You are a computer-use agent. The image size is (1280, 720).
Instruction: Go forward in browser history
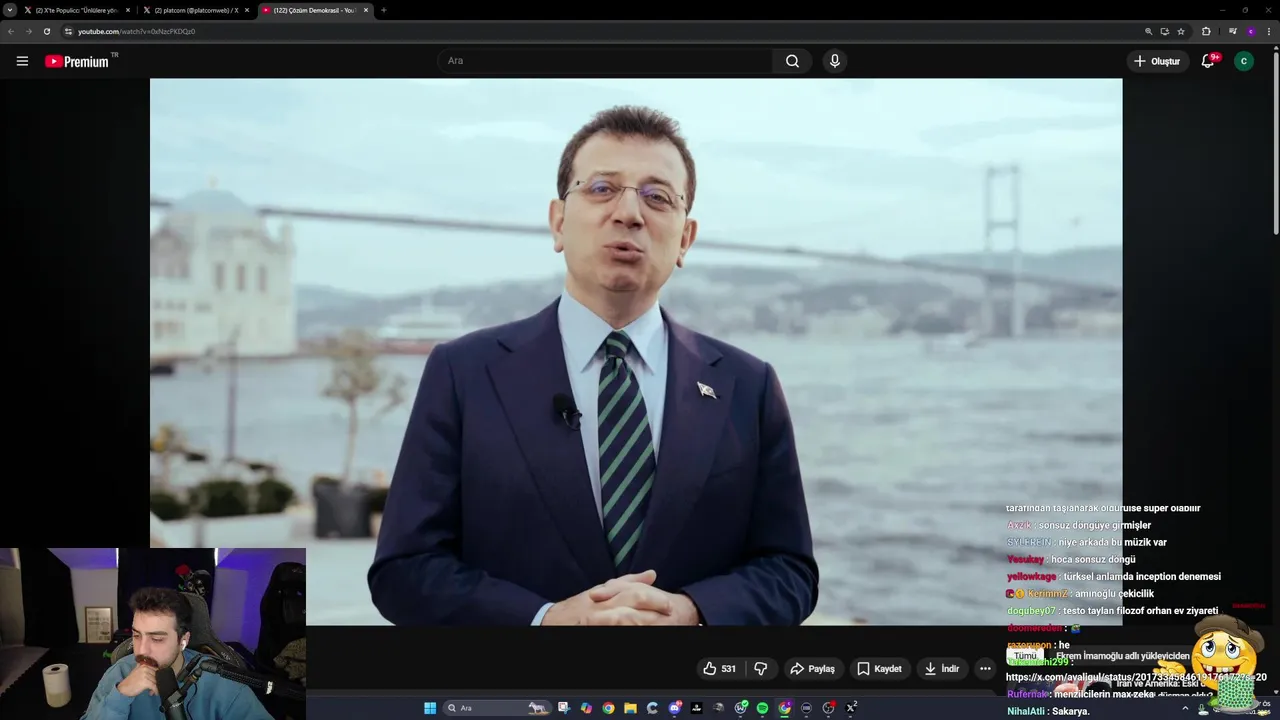(x=29, y=31)
